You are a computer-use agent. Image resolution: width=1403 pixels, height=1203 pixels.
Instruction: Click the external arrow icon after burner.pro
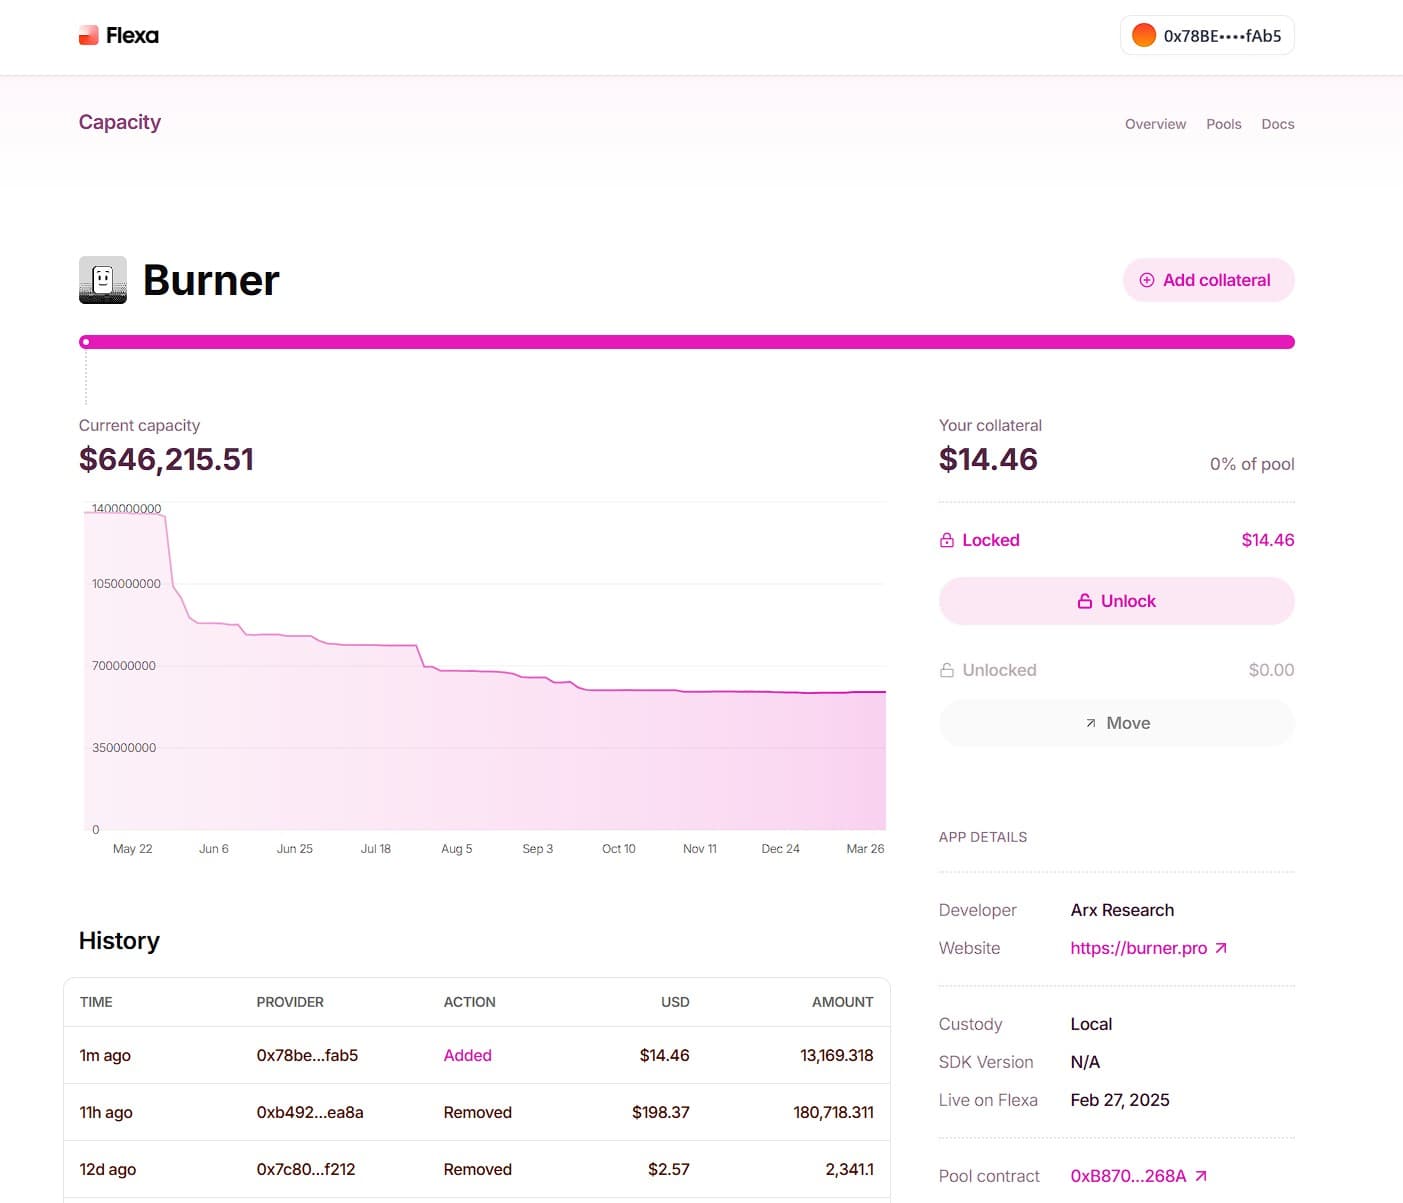pos(1221,948)
